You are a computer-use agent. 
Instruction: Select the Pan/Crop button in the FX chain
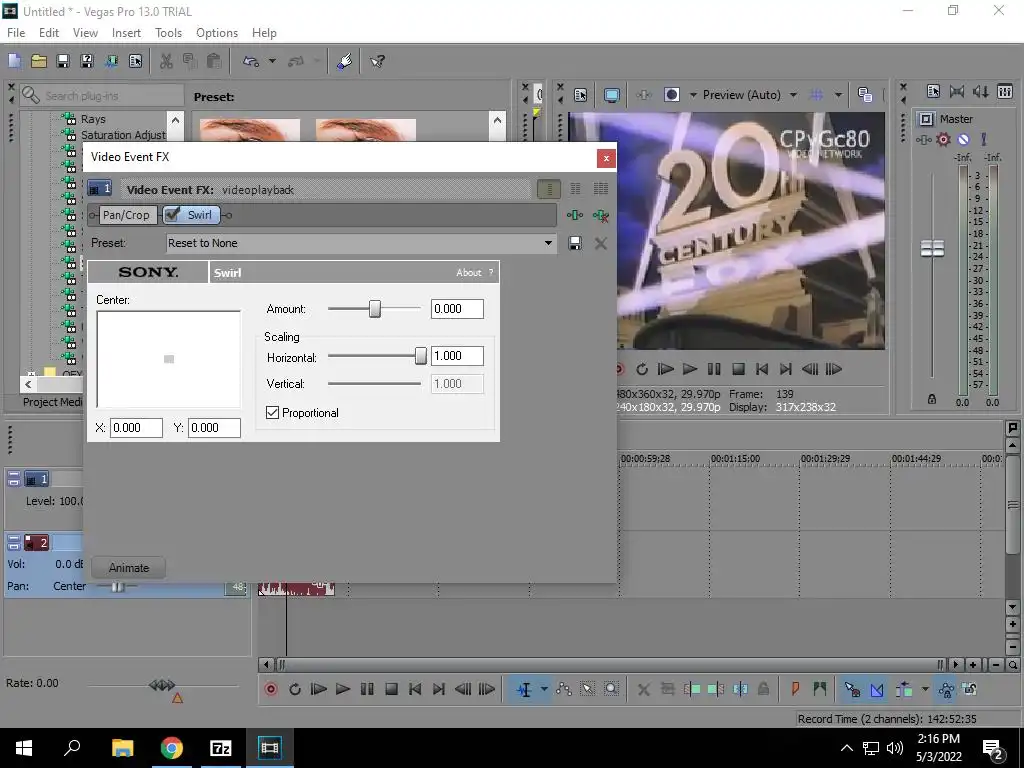(x=126, y=215)
